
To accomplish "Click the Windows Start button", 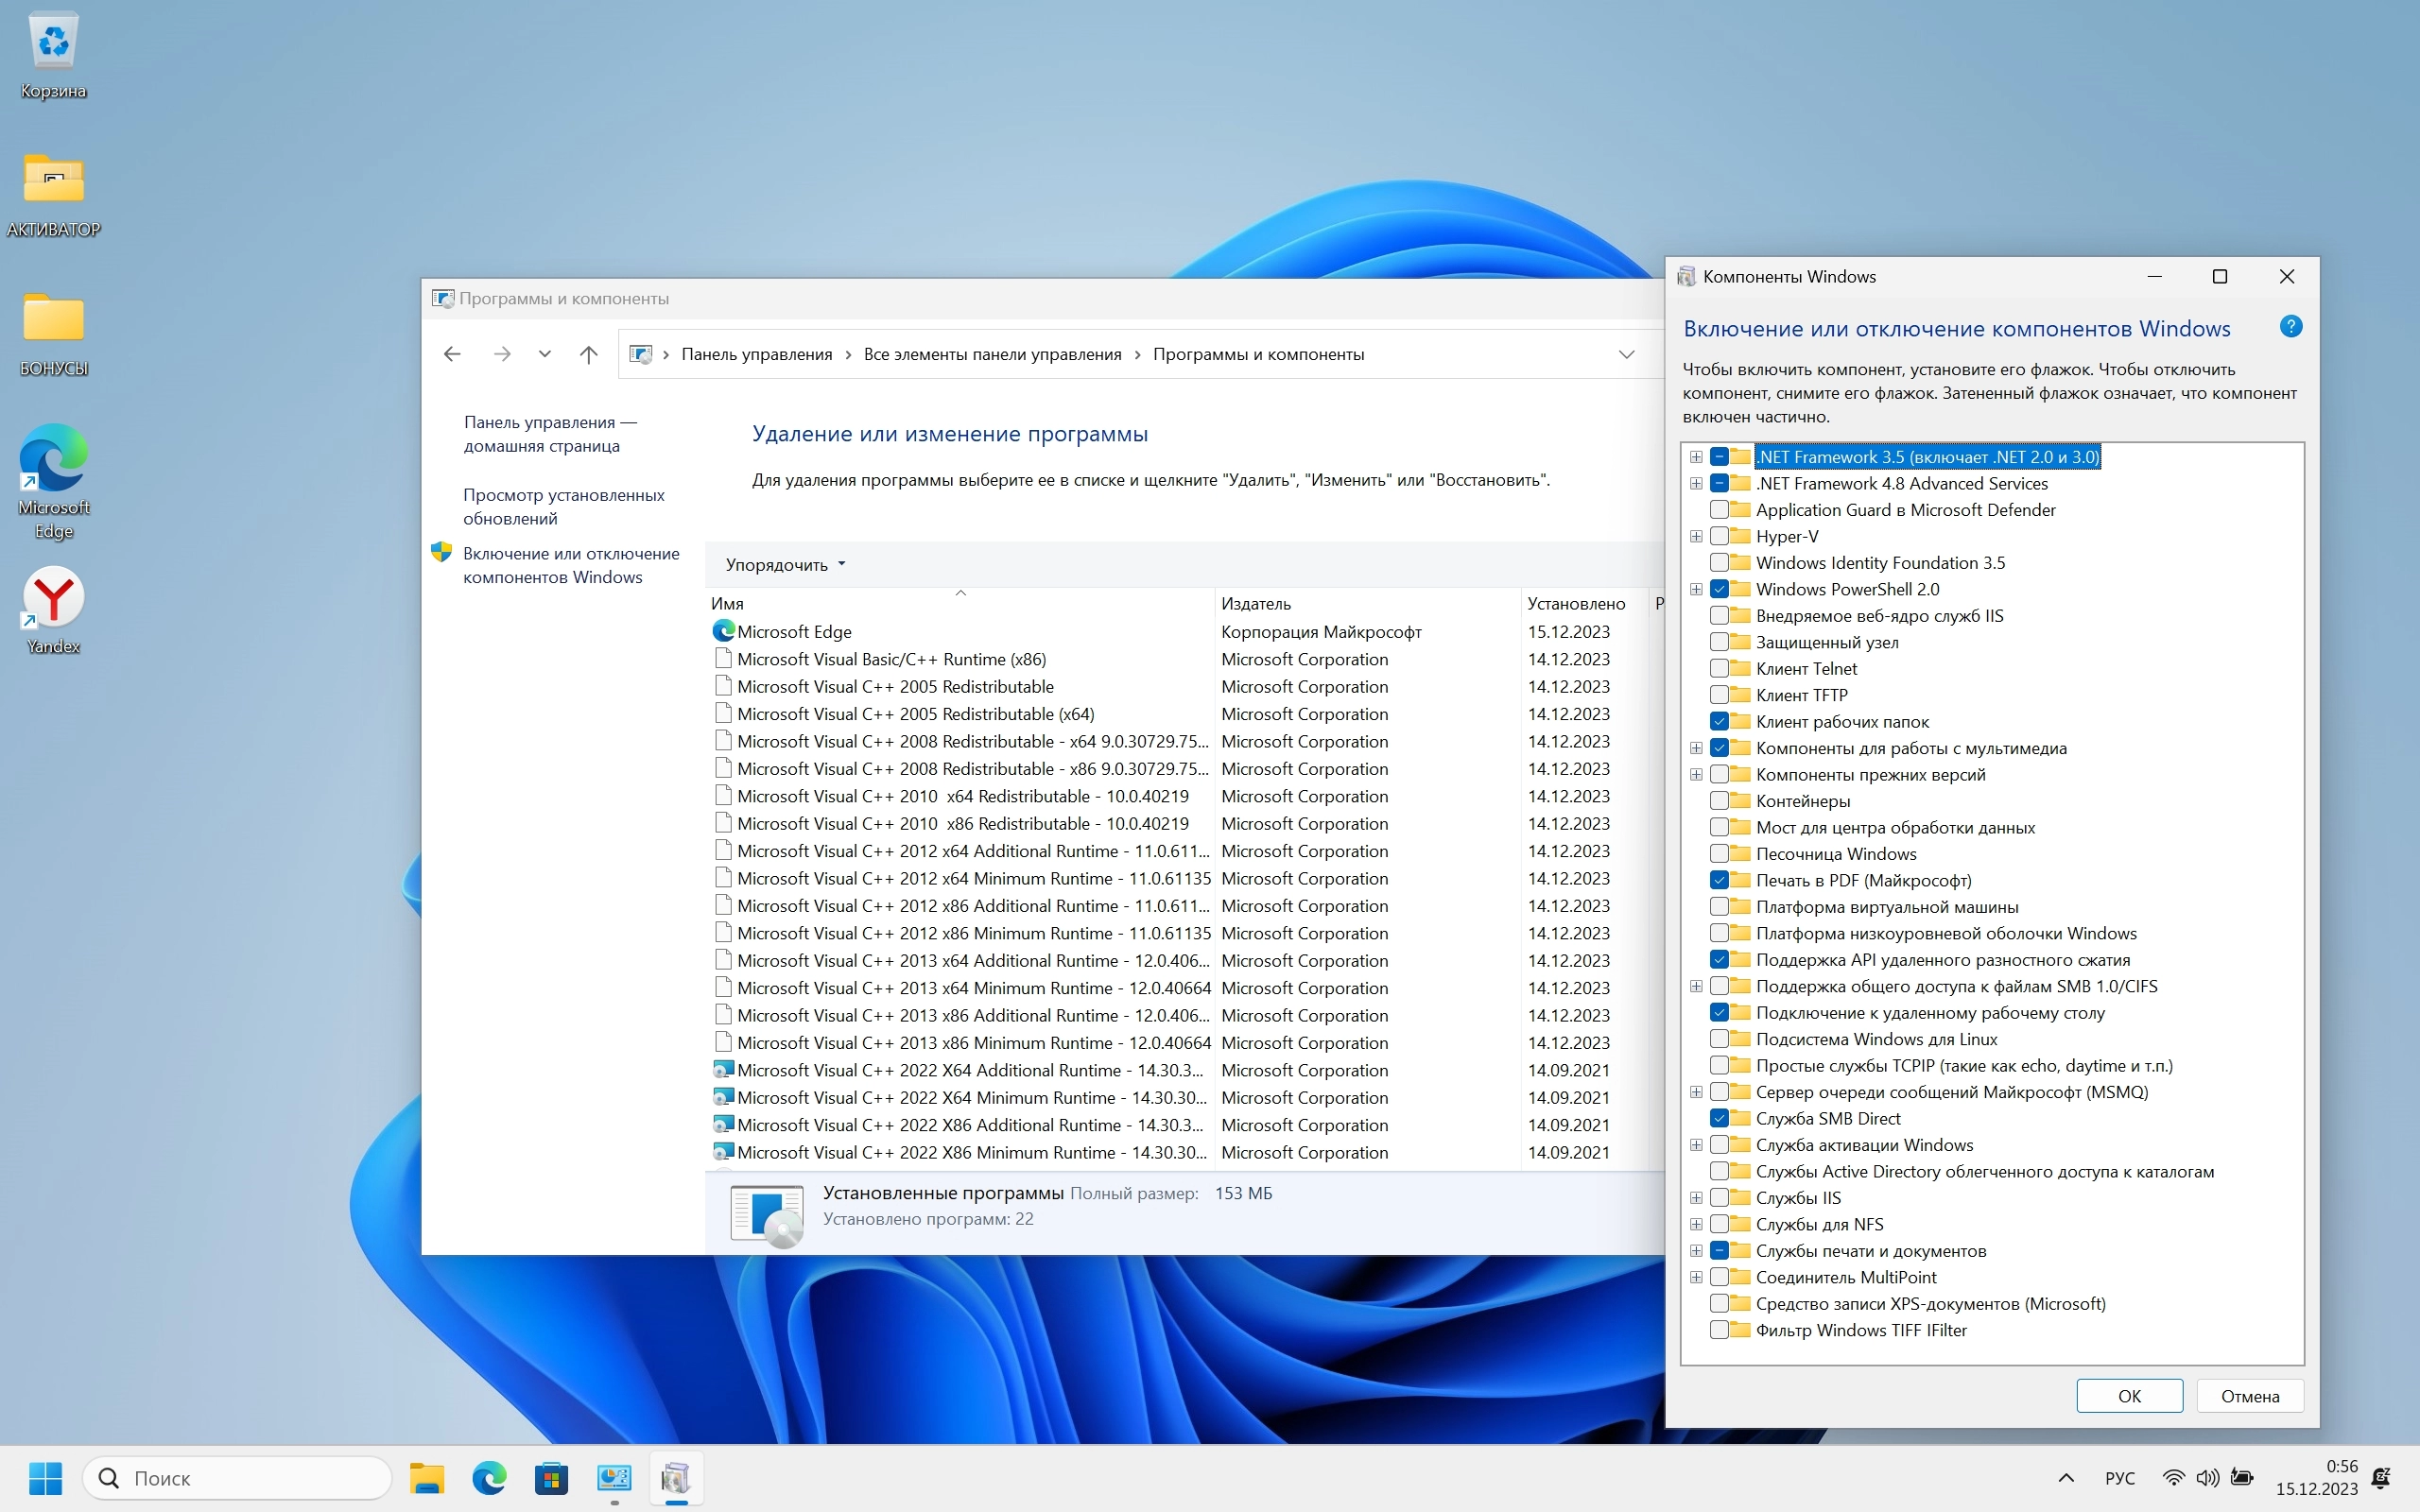I will tap(45, 1477).
